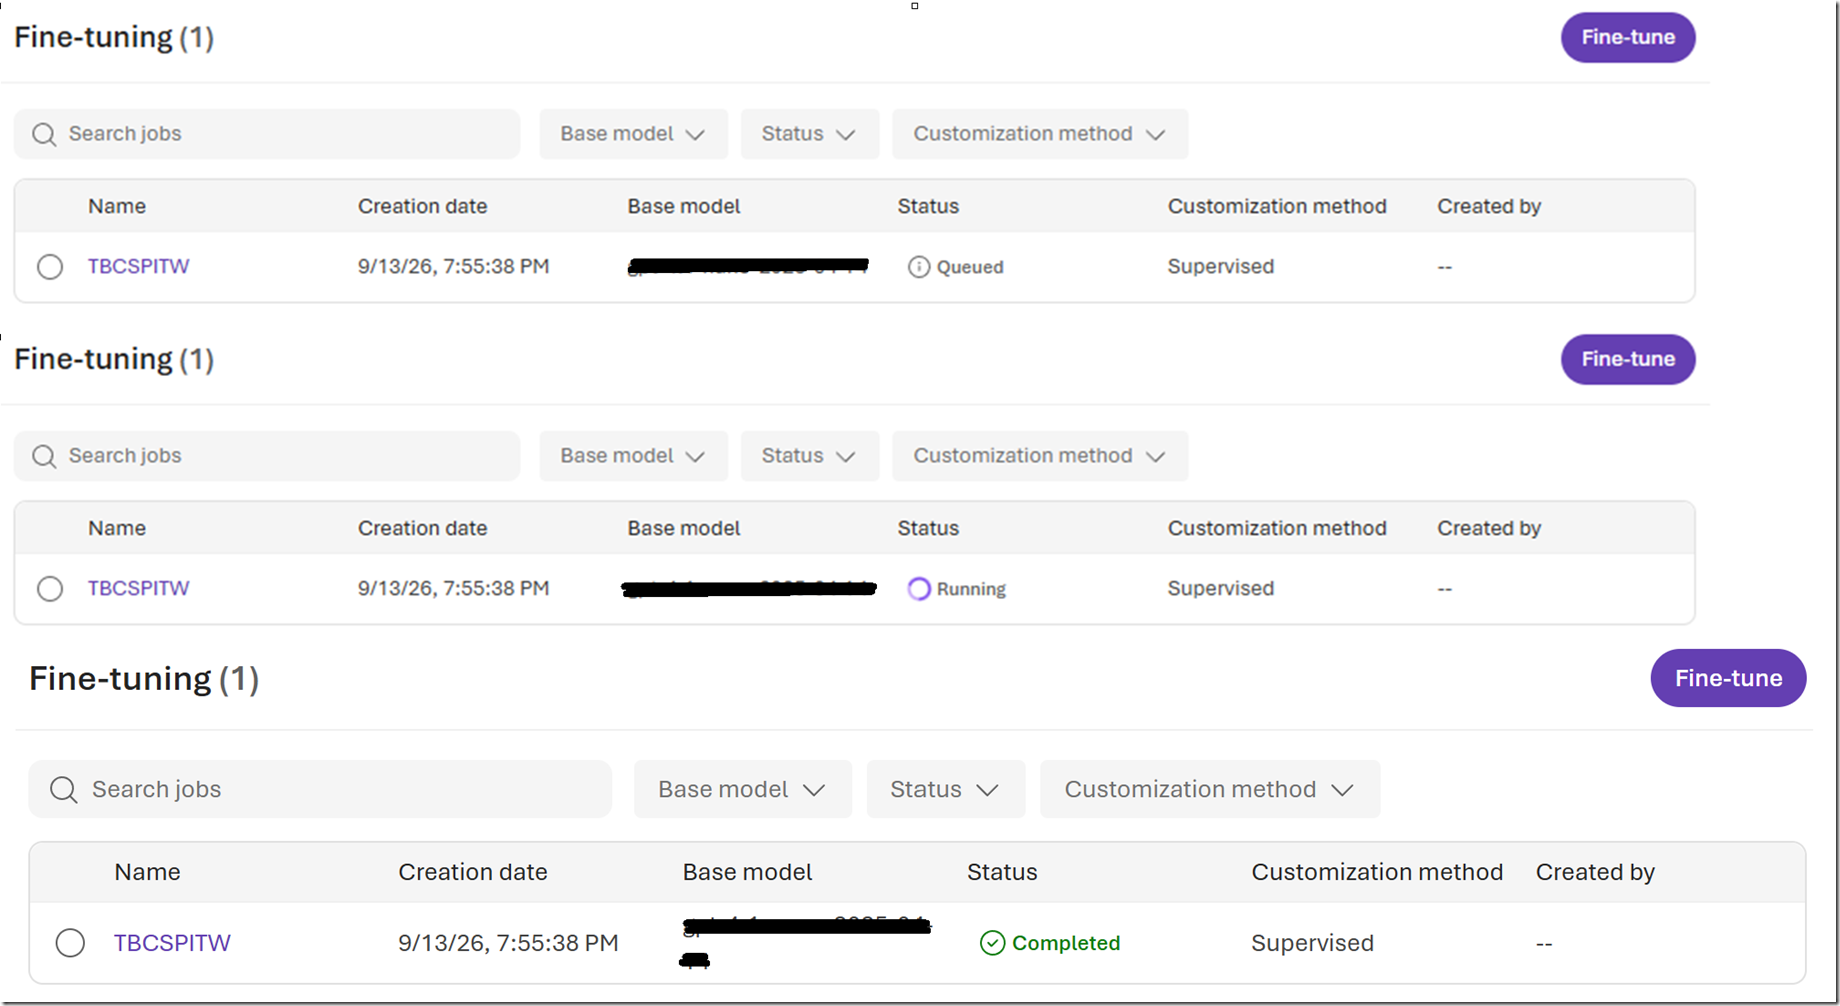Open the TBCSPITW job with Running status
The image size is (1840, 1006).
(x=138, y=589)
